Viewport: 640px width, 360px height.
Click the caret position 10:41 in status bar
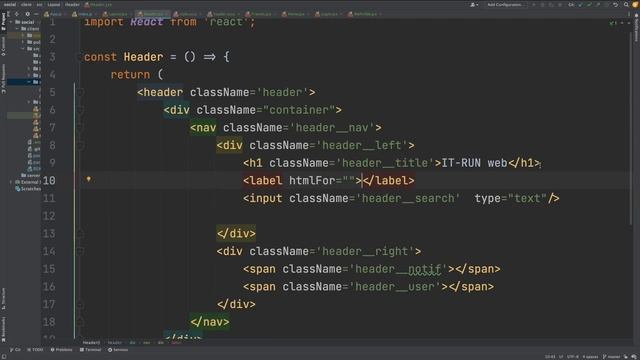[x=549, y=357]
